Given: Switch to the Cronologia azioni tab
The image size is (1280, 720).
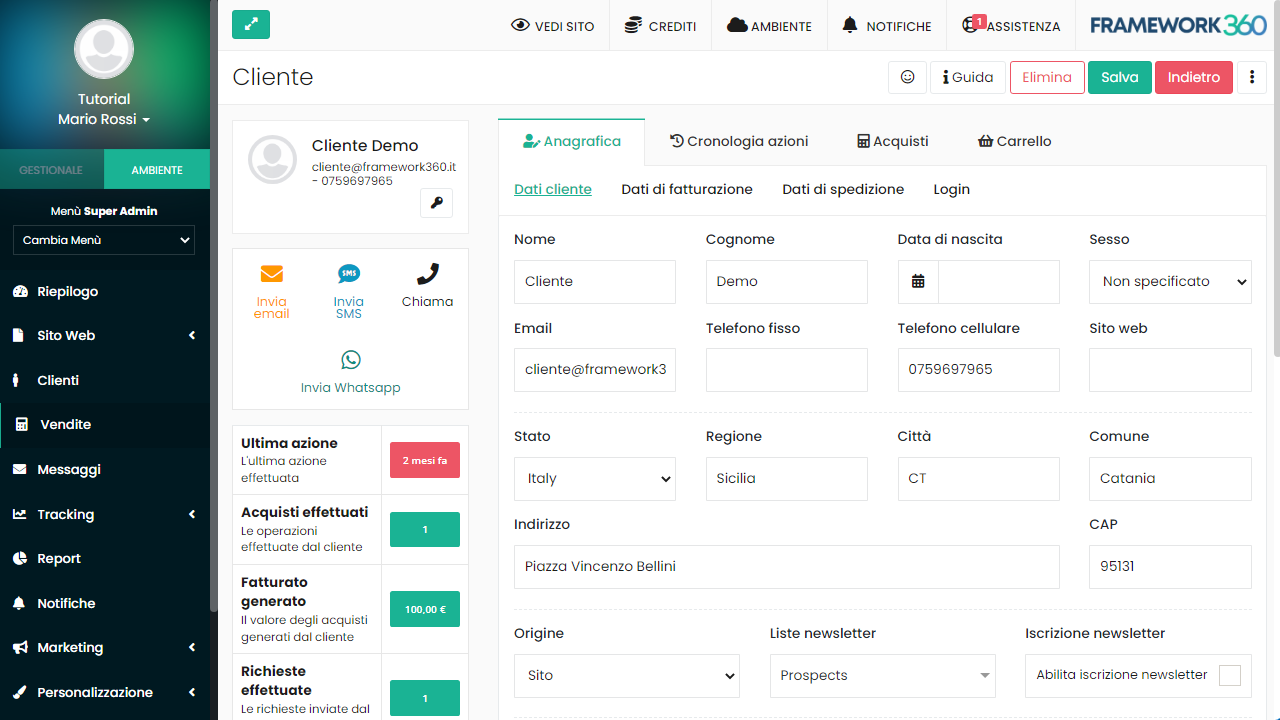Looking at the screenshot, I should (x=738, y=142).
